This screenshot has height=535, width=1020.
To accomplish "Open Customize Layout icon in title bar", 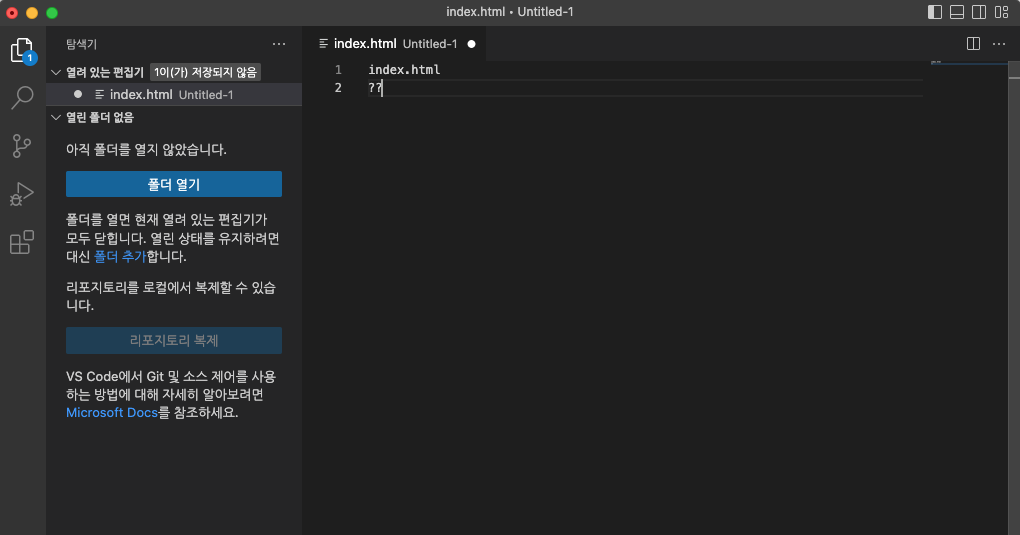I will (x=1002, y=12).
